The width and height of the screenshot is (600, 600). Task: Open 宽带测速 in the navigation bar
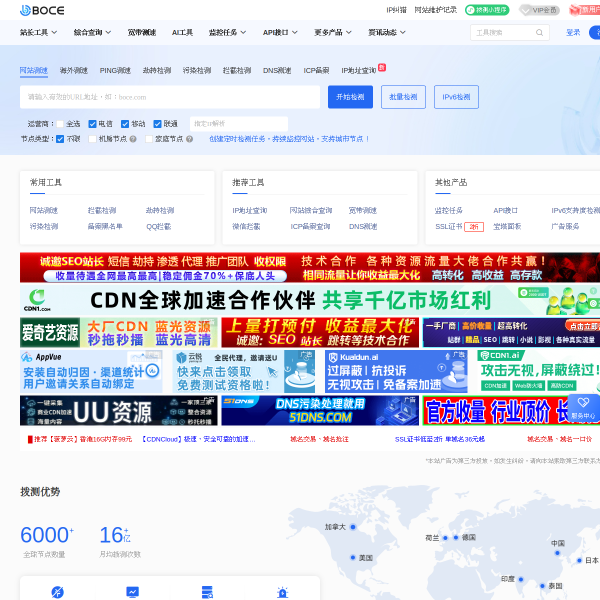[142, 33]
